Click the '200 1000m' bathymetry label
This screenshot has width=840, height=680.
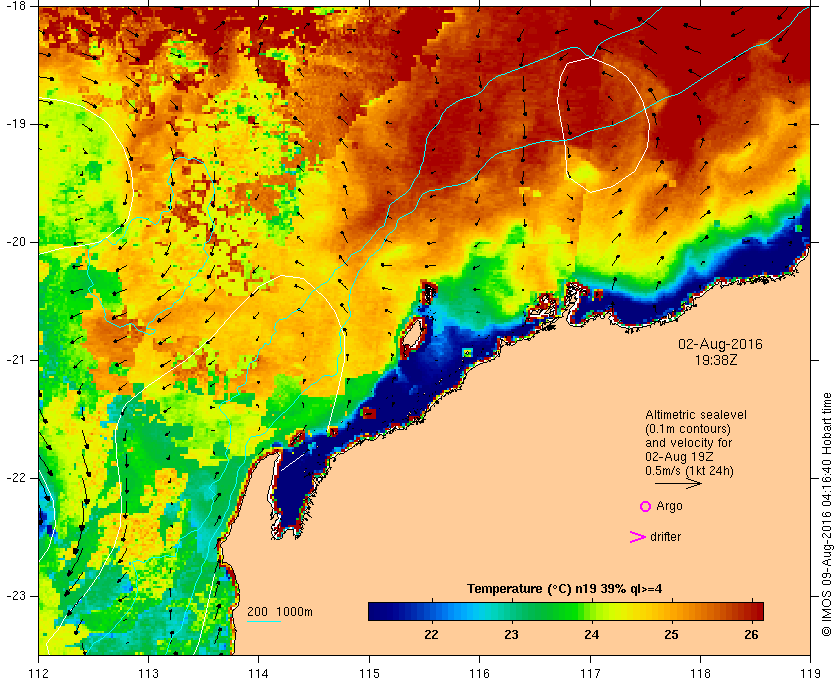(280, 612)
